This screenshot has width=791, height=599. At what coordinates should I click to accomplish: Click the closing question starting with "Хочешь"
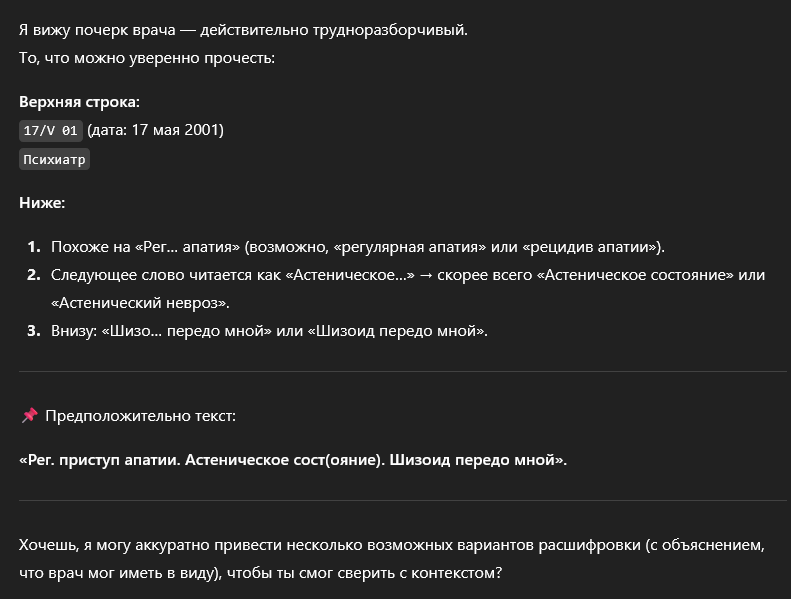tap(390, 546)
